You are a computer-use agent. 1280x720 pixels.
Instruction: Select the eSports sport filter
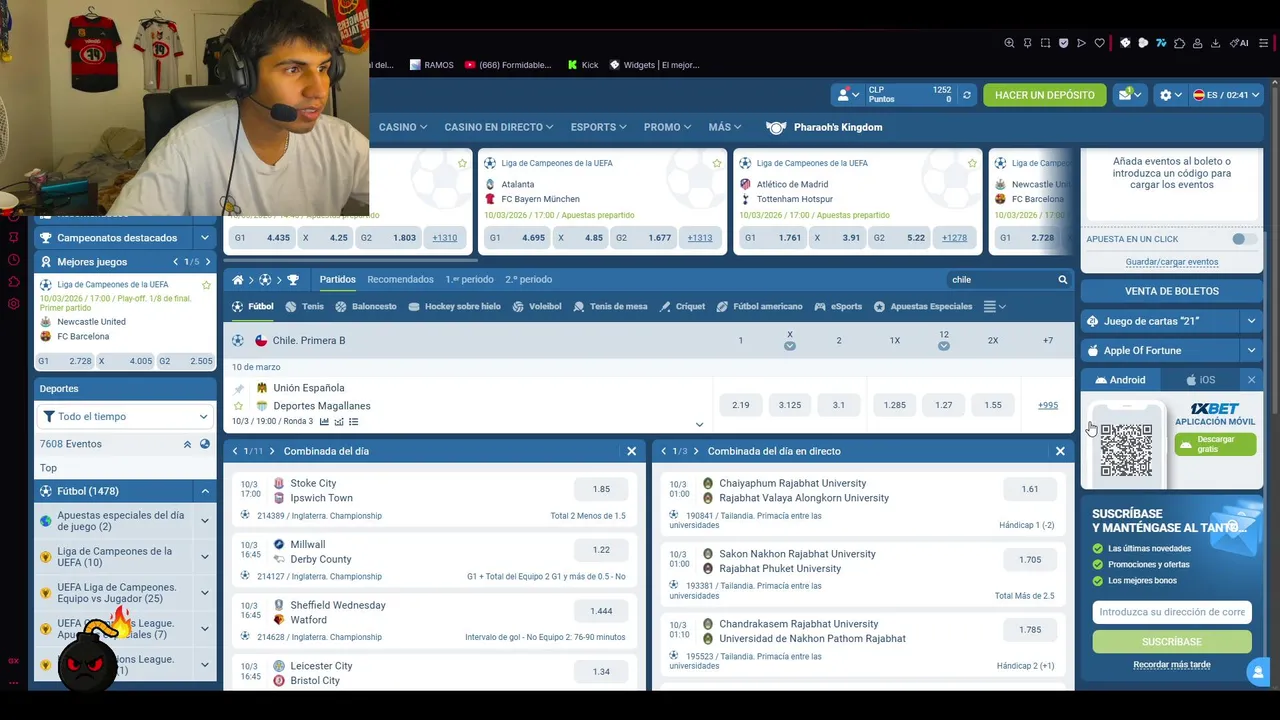point(838,307)
